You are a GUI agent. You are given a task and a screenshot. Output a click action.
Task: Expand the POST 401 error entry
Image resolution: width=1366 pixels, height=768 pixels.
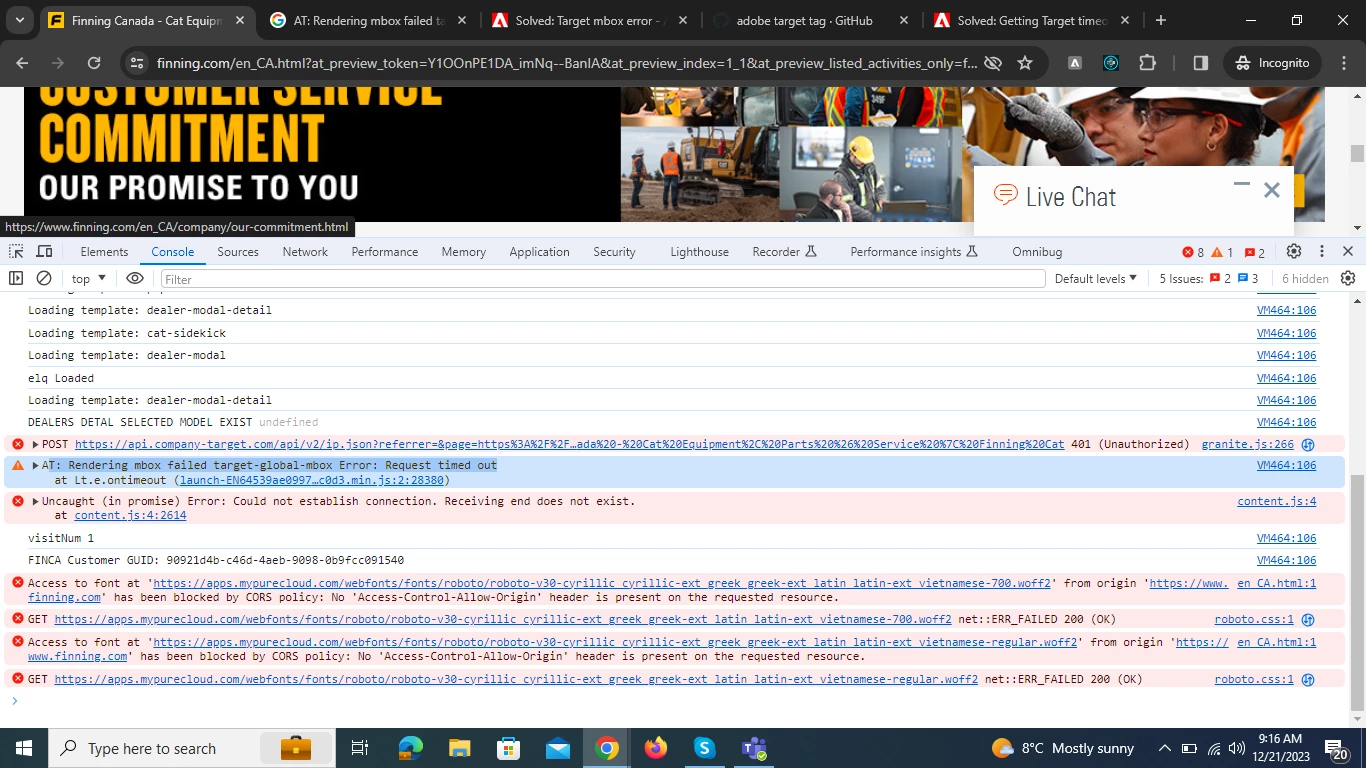point(36,444)
